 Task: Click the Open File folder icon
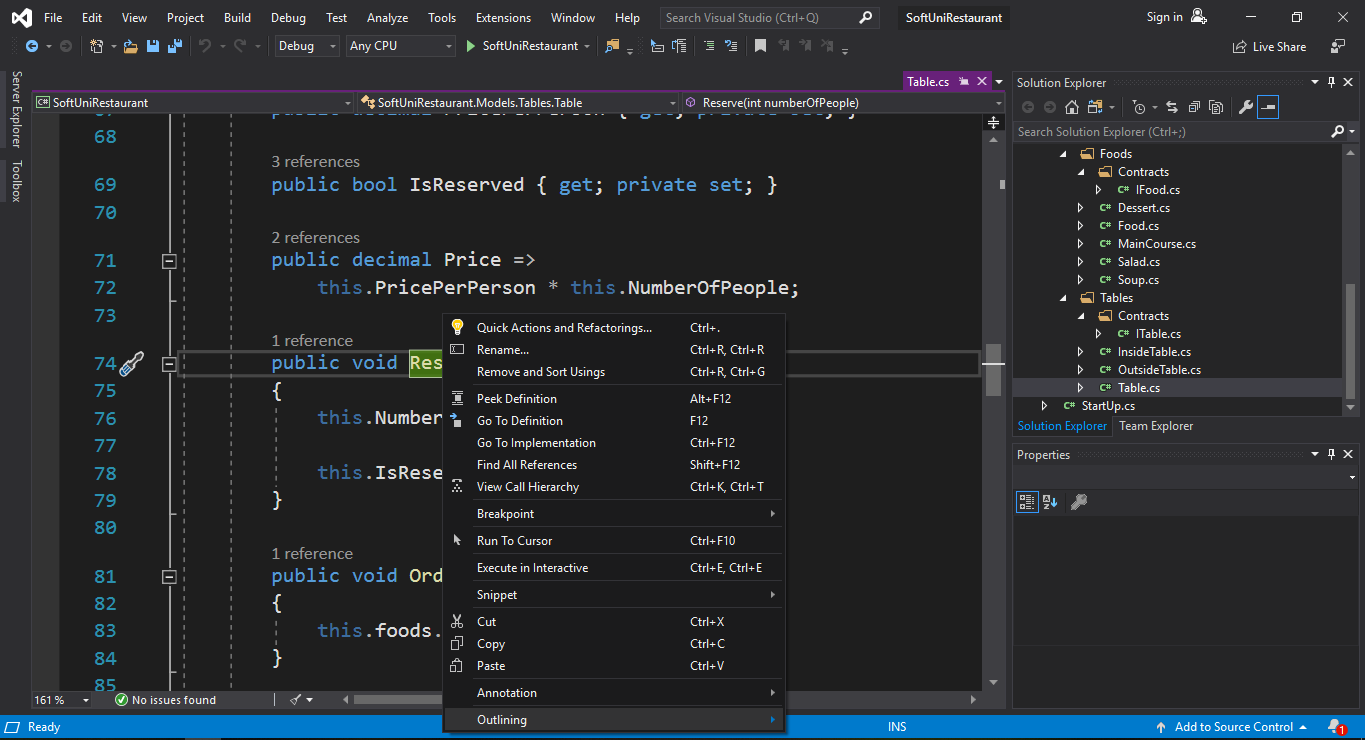coord(131,46)
